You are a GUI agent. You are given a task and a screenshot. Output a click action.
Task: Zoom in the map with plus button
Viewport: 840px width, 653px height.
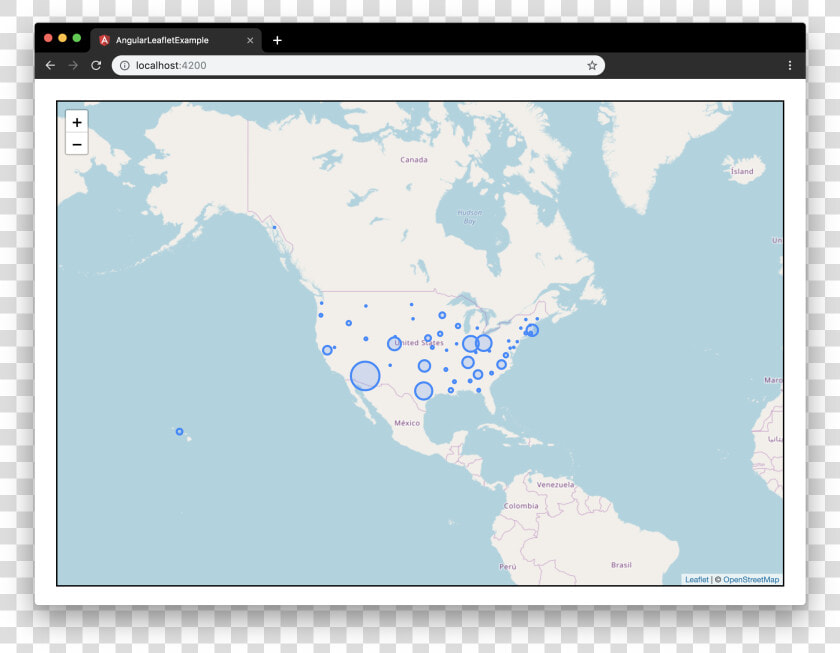tap(77, 122)
